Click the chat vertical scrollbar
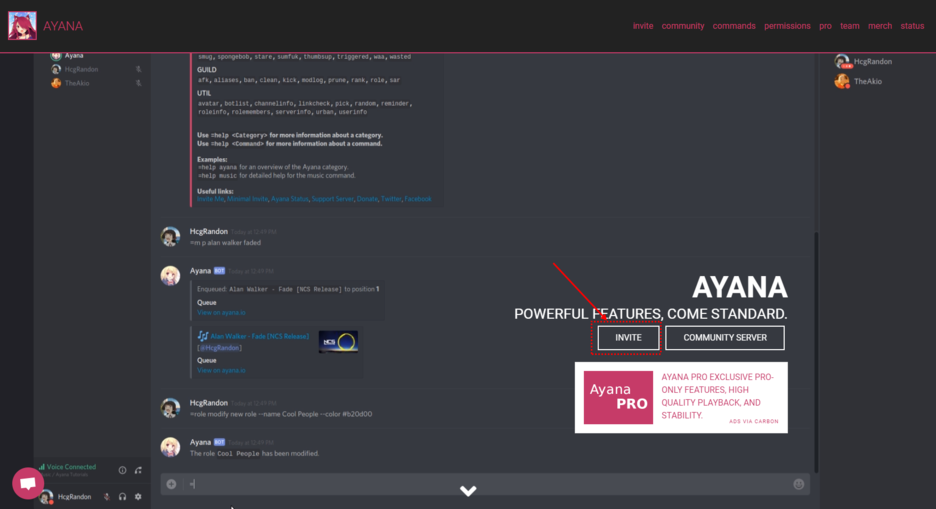Image resolution: width=936 pixels, height=509 pixels. click(816, 352)
